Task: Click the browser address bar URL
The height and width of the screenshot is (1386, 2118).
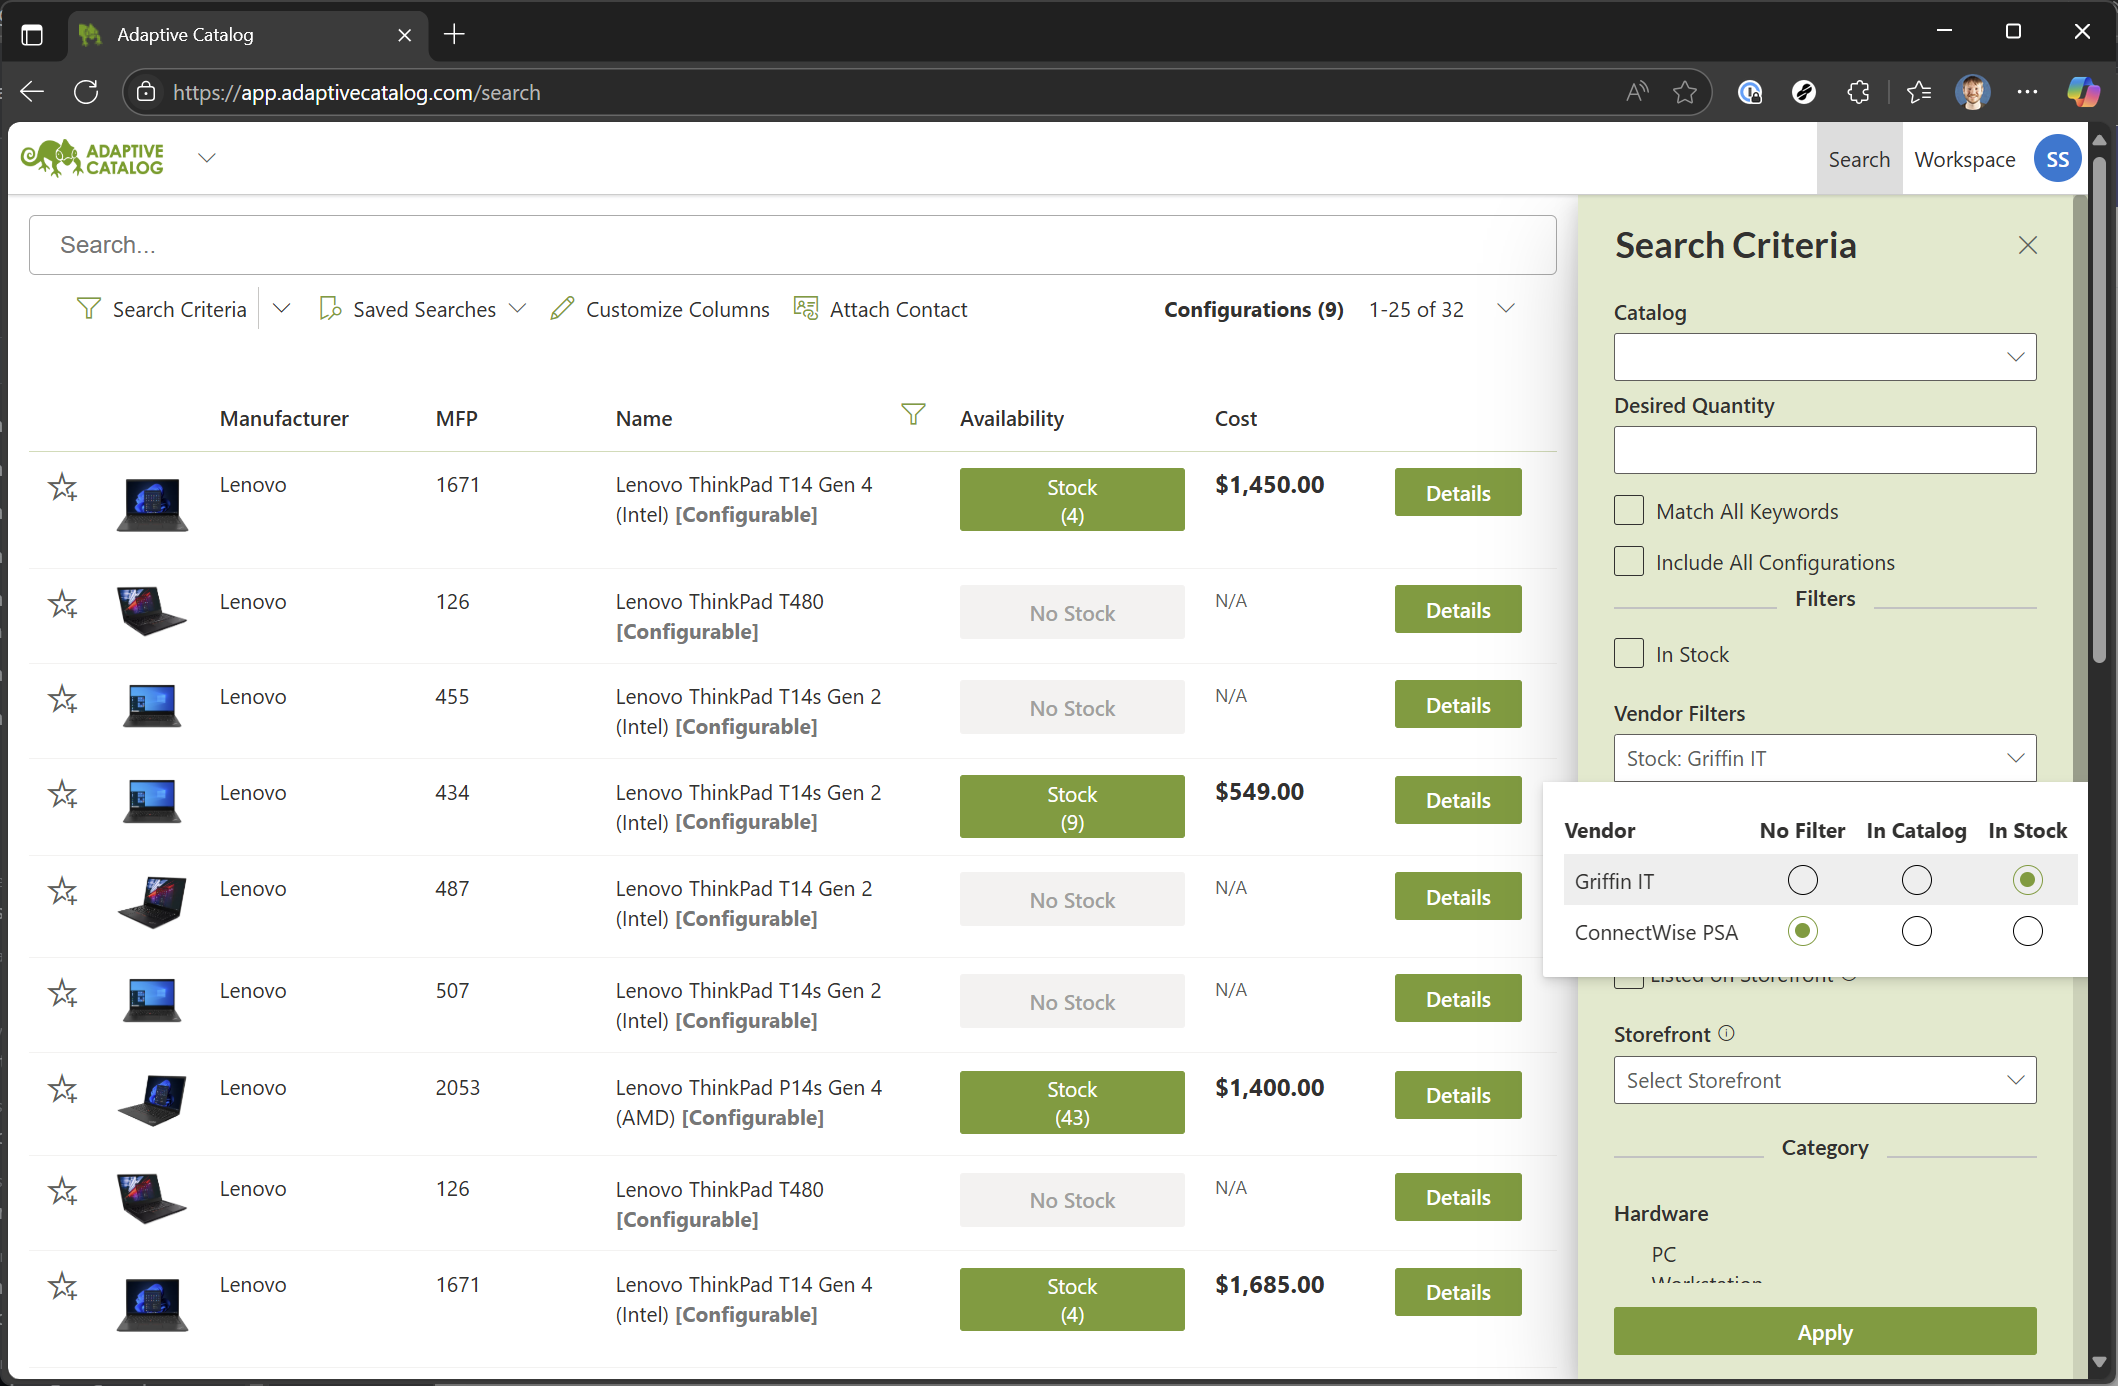Action: tap(356, 92)
